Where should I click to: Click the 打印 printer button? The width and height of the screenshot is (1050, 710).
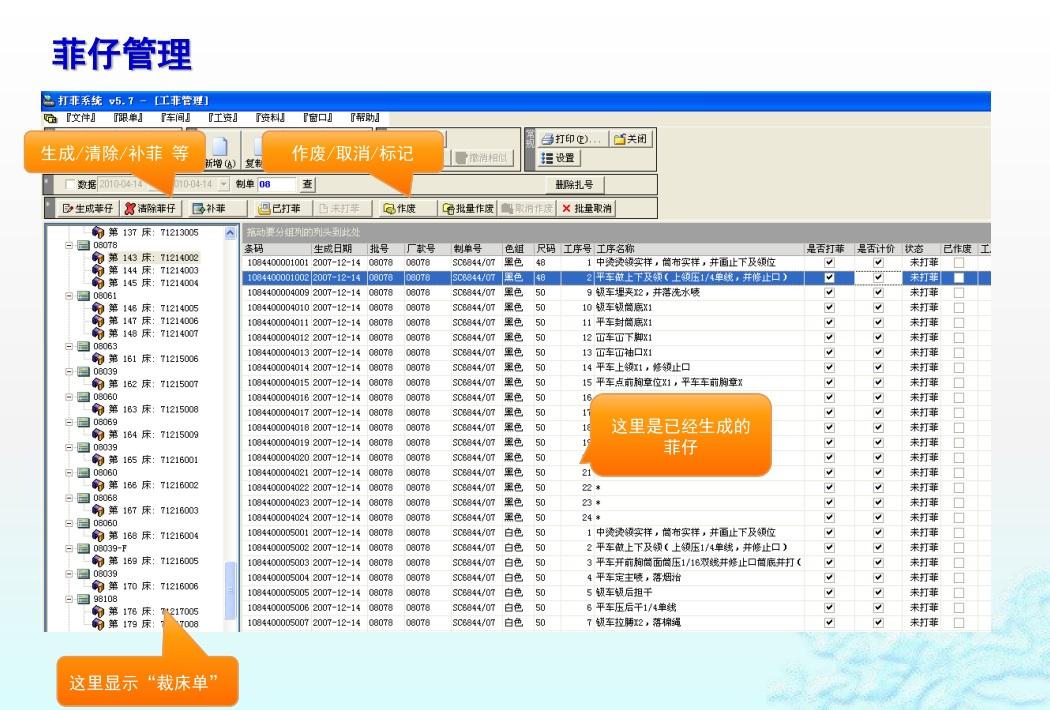point(573,139)
